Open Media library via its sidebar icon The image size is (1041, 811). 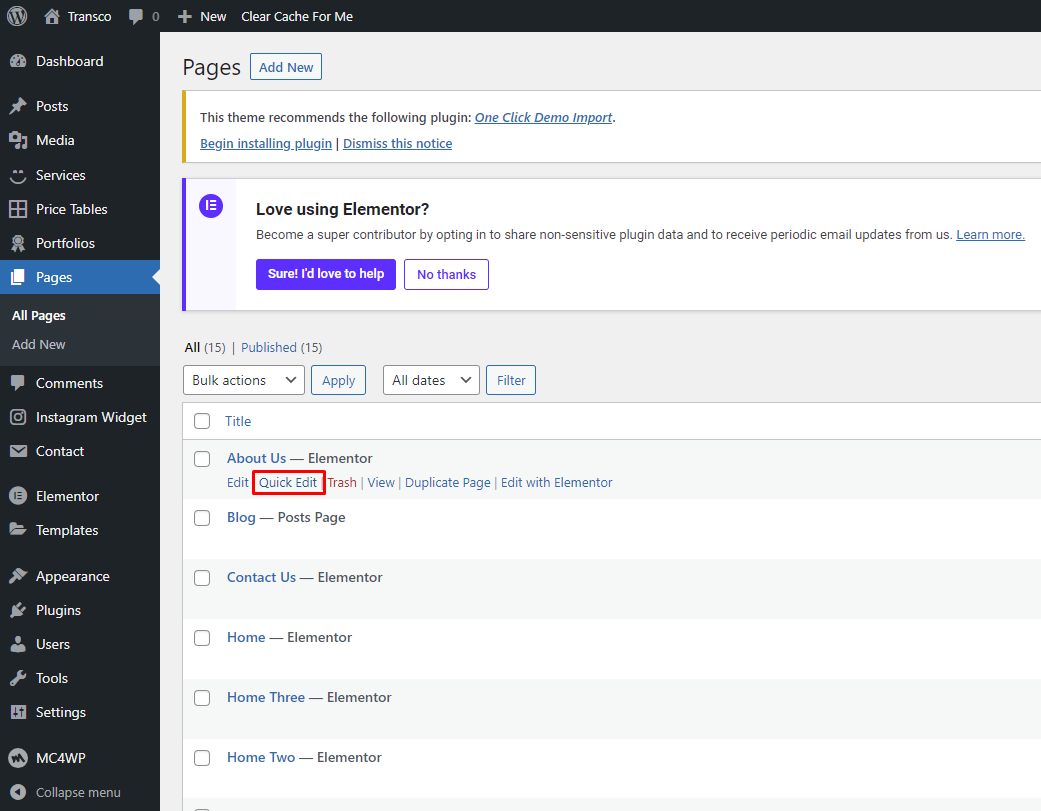[18, 140]
